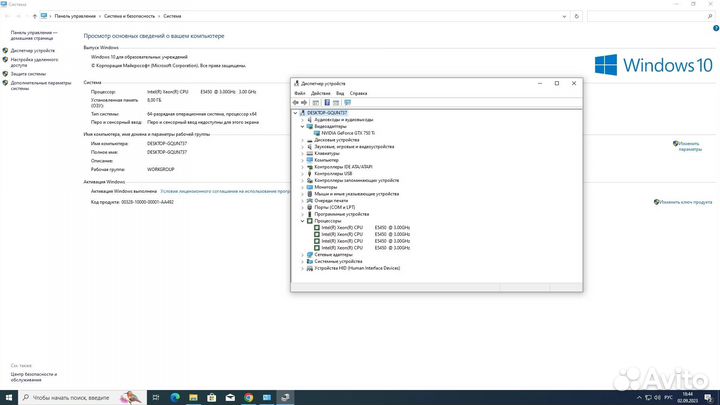
Task: Open Дополнительные параметры системы link
Action: (41, 85)
